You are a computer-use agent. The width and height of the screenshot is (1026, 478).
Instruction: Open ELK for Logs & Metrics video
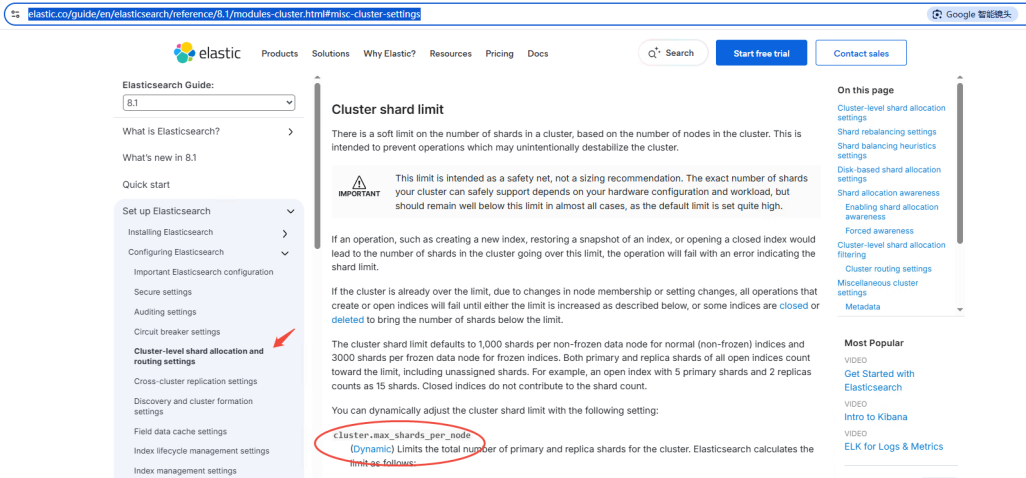click(894, 447)
